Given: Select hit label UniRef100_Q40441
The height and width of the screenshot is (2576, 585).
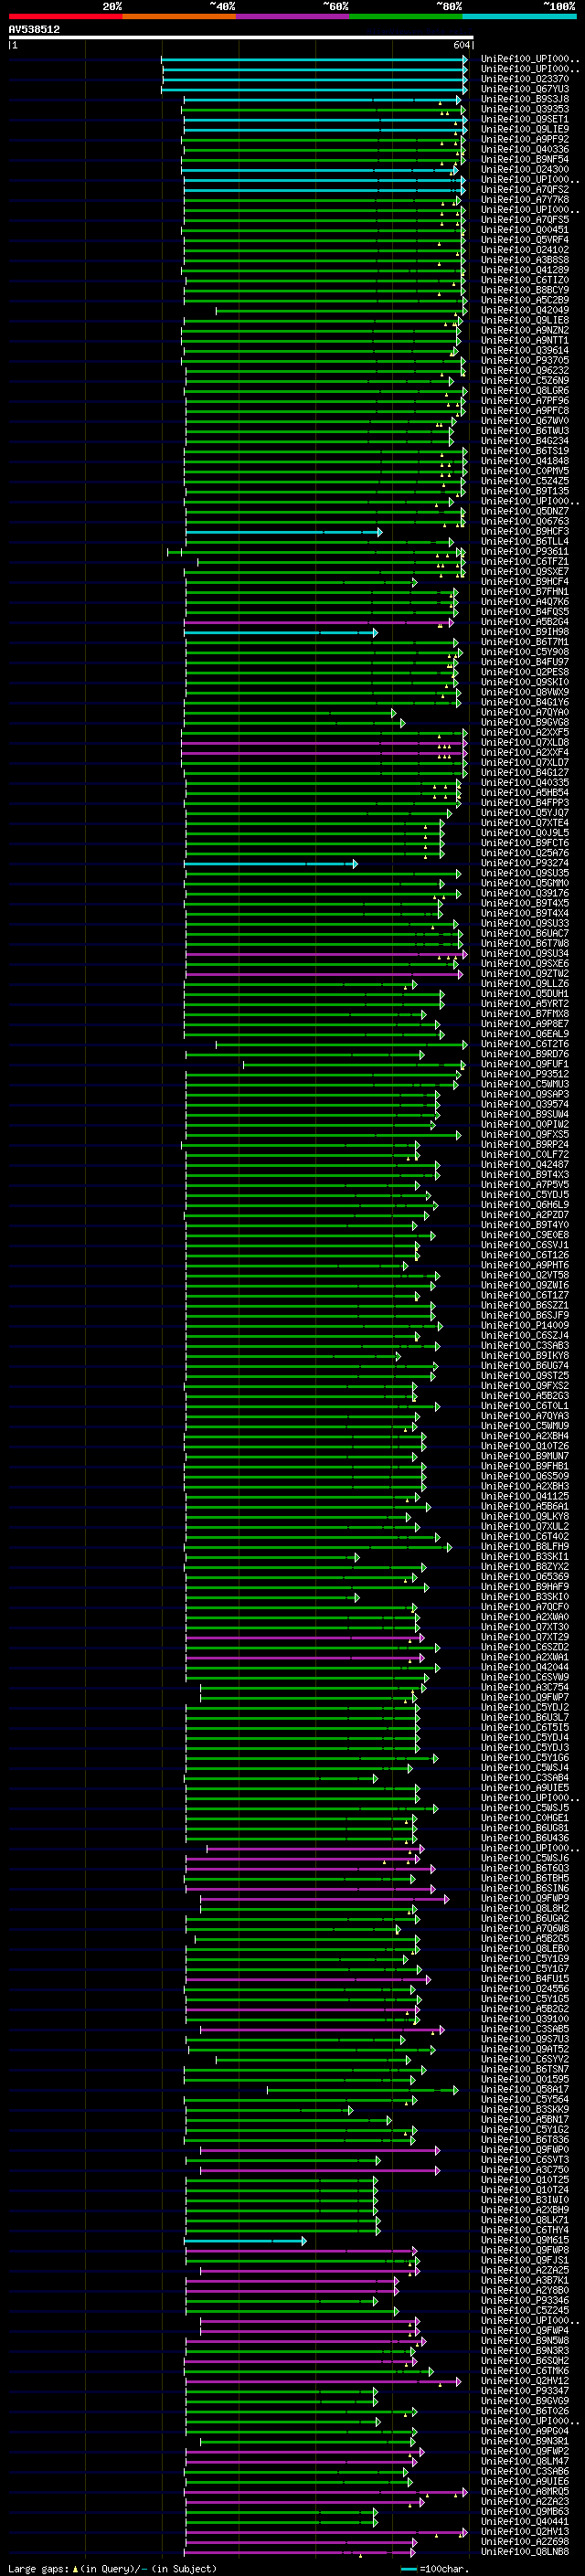Looking at the screenshot, I should [524, 2521].
